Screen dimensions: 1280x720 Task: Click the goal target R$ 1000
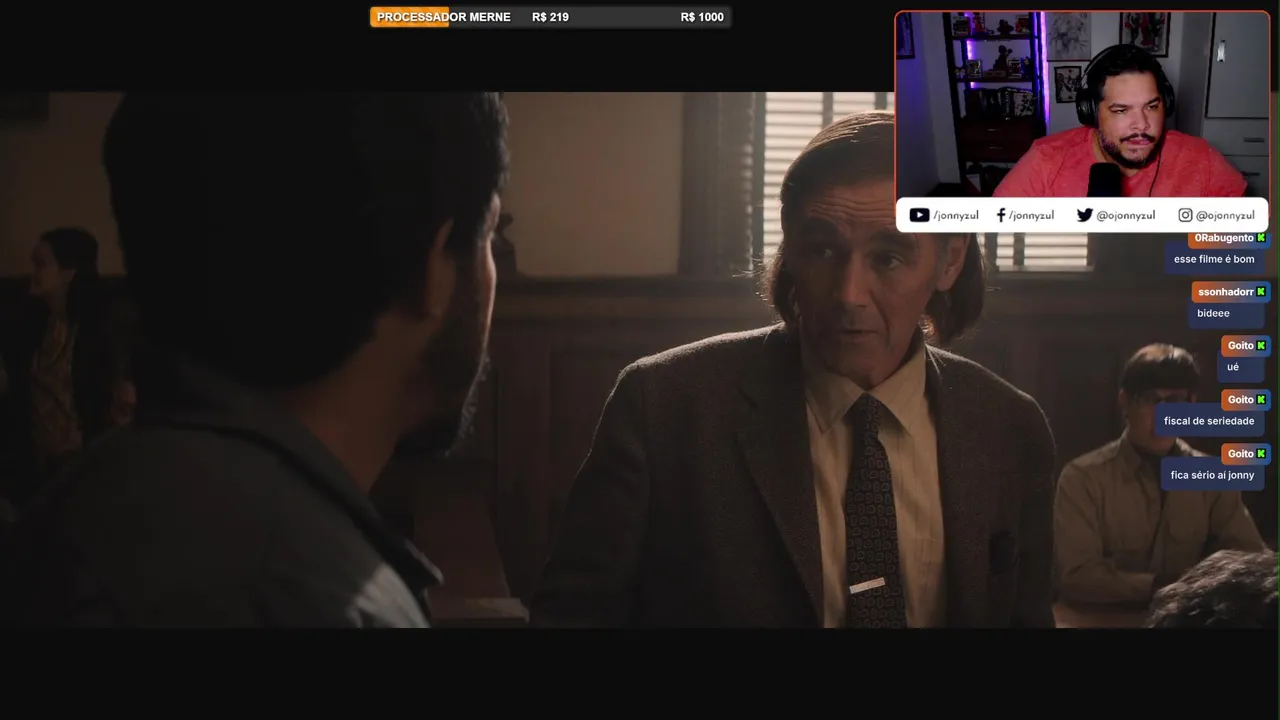point(702,17)
